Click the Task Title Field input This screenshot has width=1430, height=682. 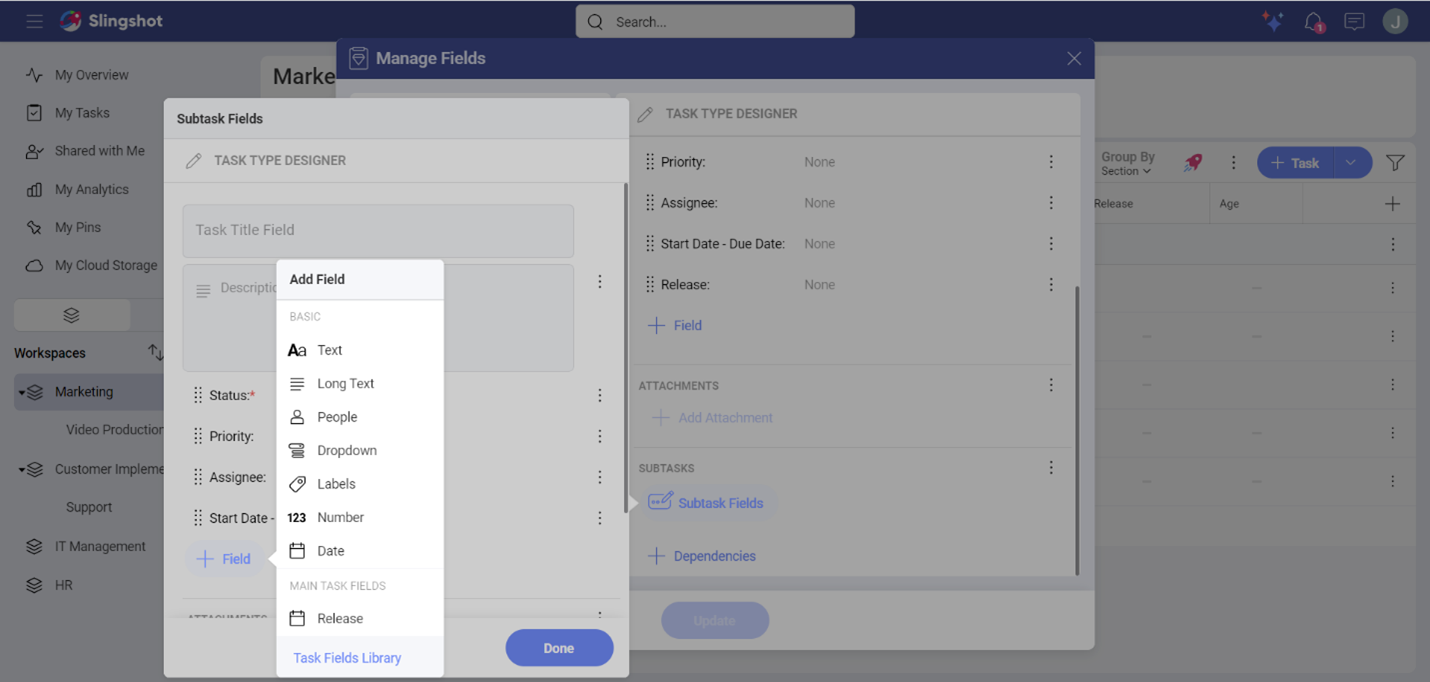click(x=378, y=230)
